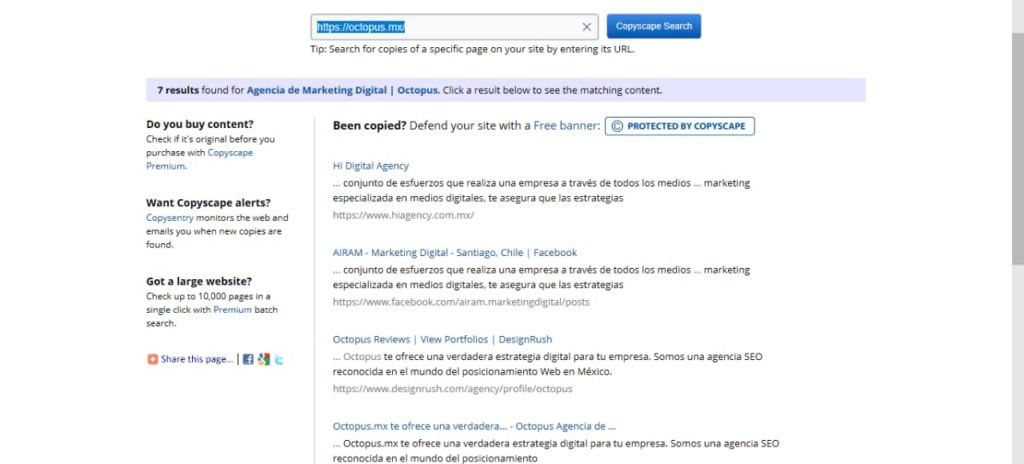
Task: Open the Octopus.mx te ofrece result
Action: tap(473, 425)
